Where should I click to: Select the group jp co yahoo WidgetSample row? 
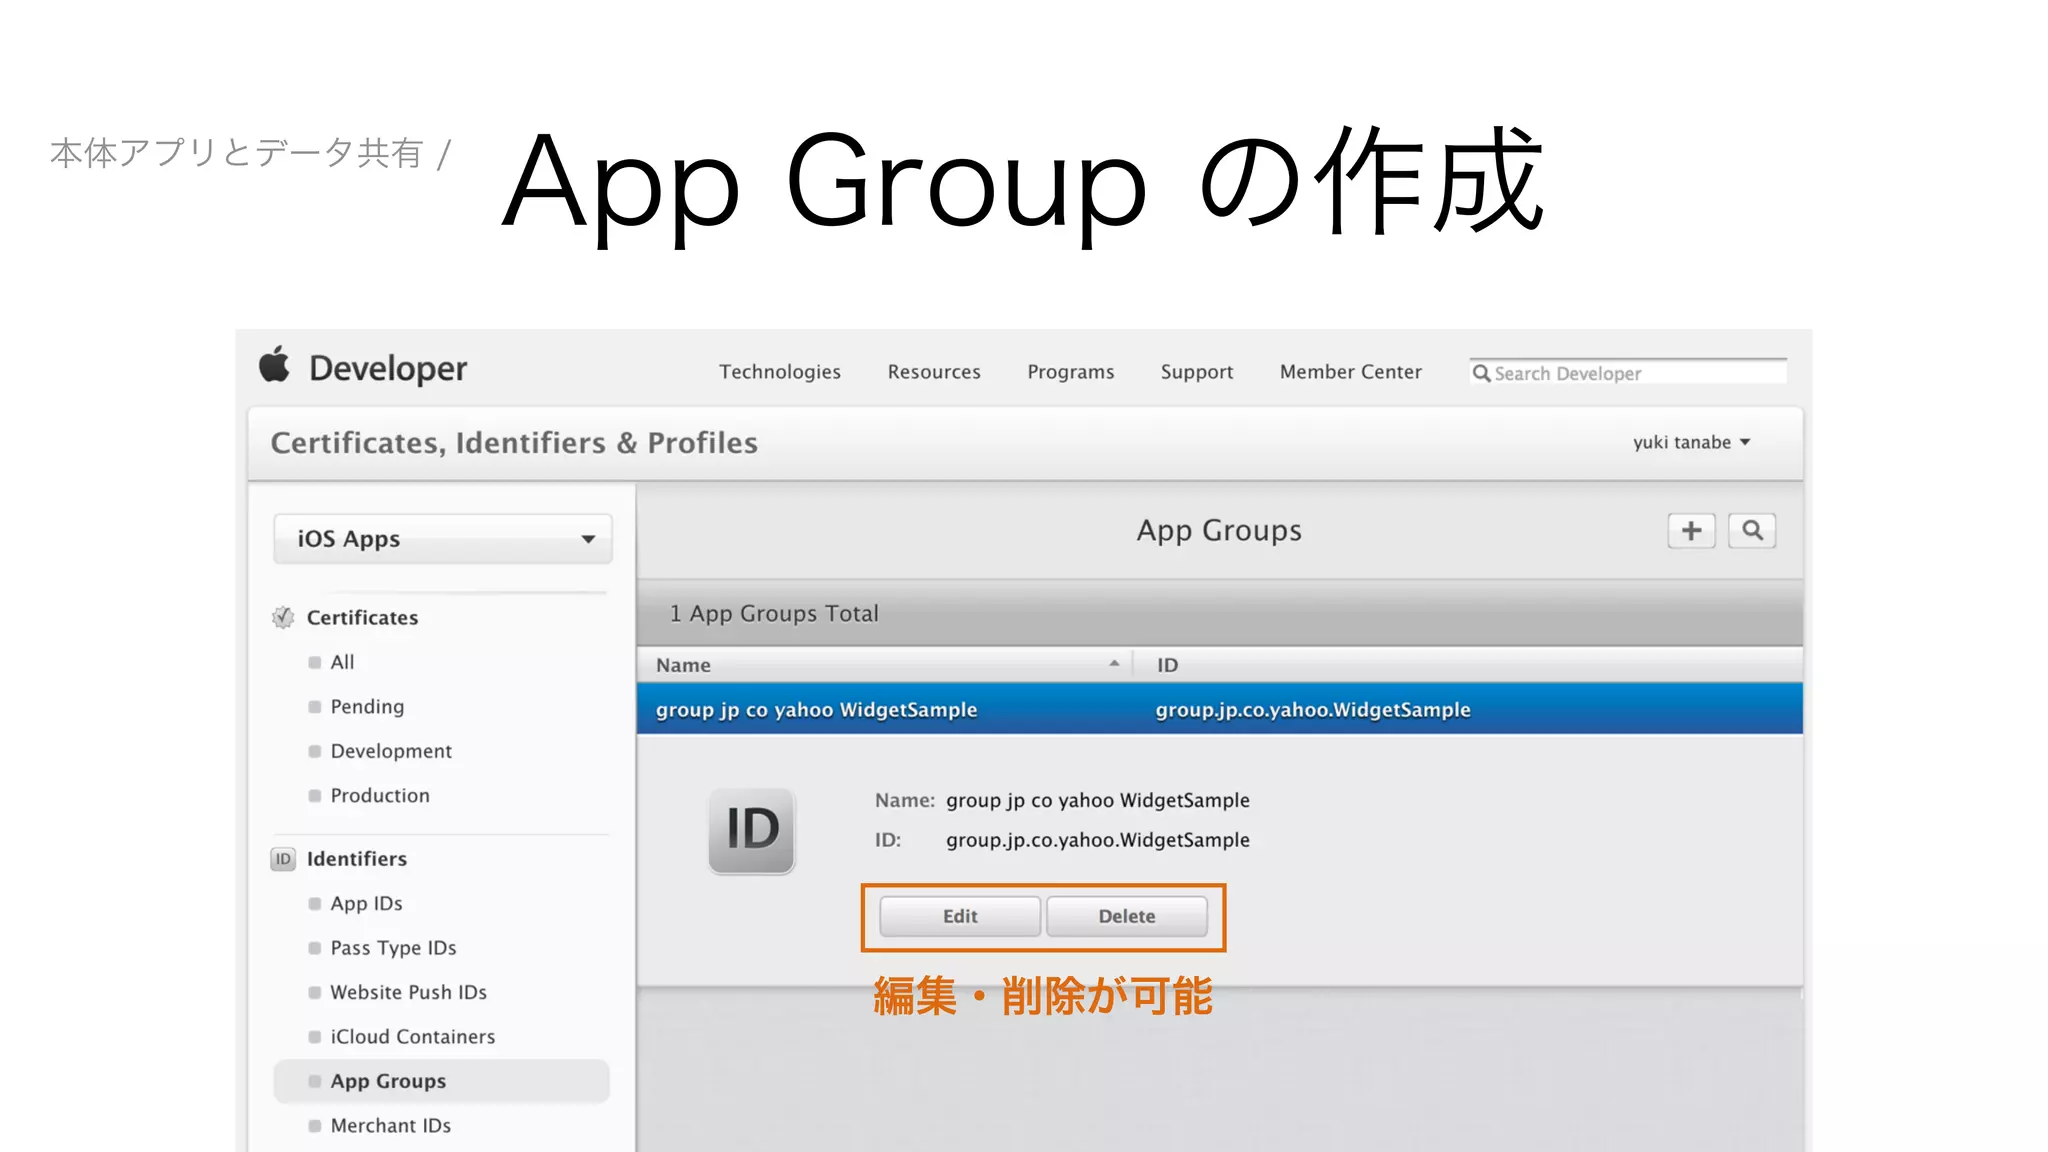coord(1220,709)
